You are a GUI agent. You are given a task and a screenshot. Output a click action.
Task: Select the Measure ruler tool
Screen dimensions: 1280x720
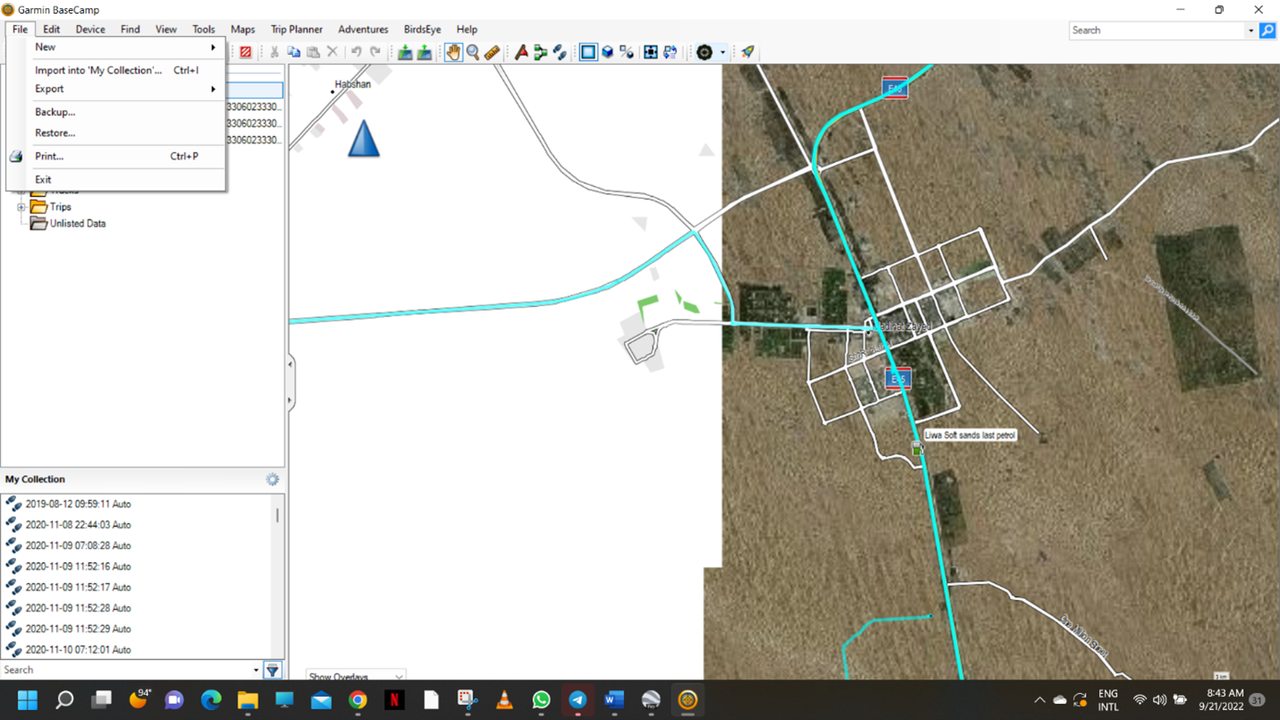pyautogui.click(x=492, y=52)
